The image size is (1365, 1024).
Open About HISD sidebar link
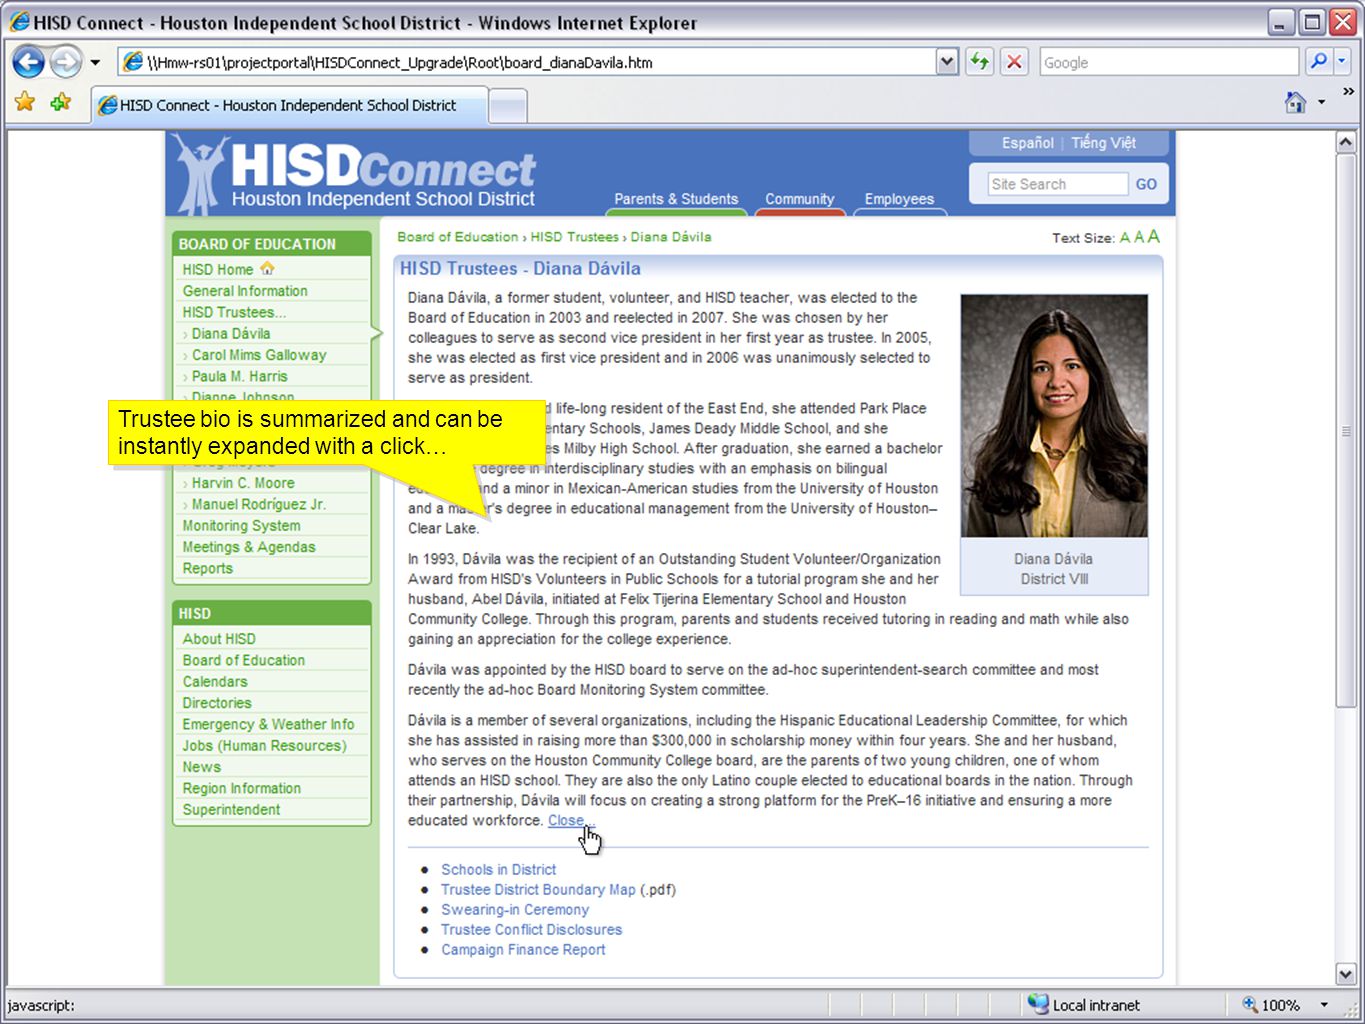tap(219, 639)
